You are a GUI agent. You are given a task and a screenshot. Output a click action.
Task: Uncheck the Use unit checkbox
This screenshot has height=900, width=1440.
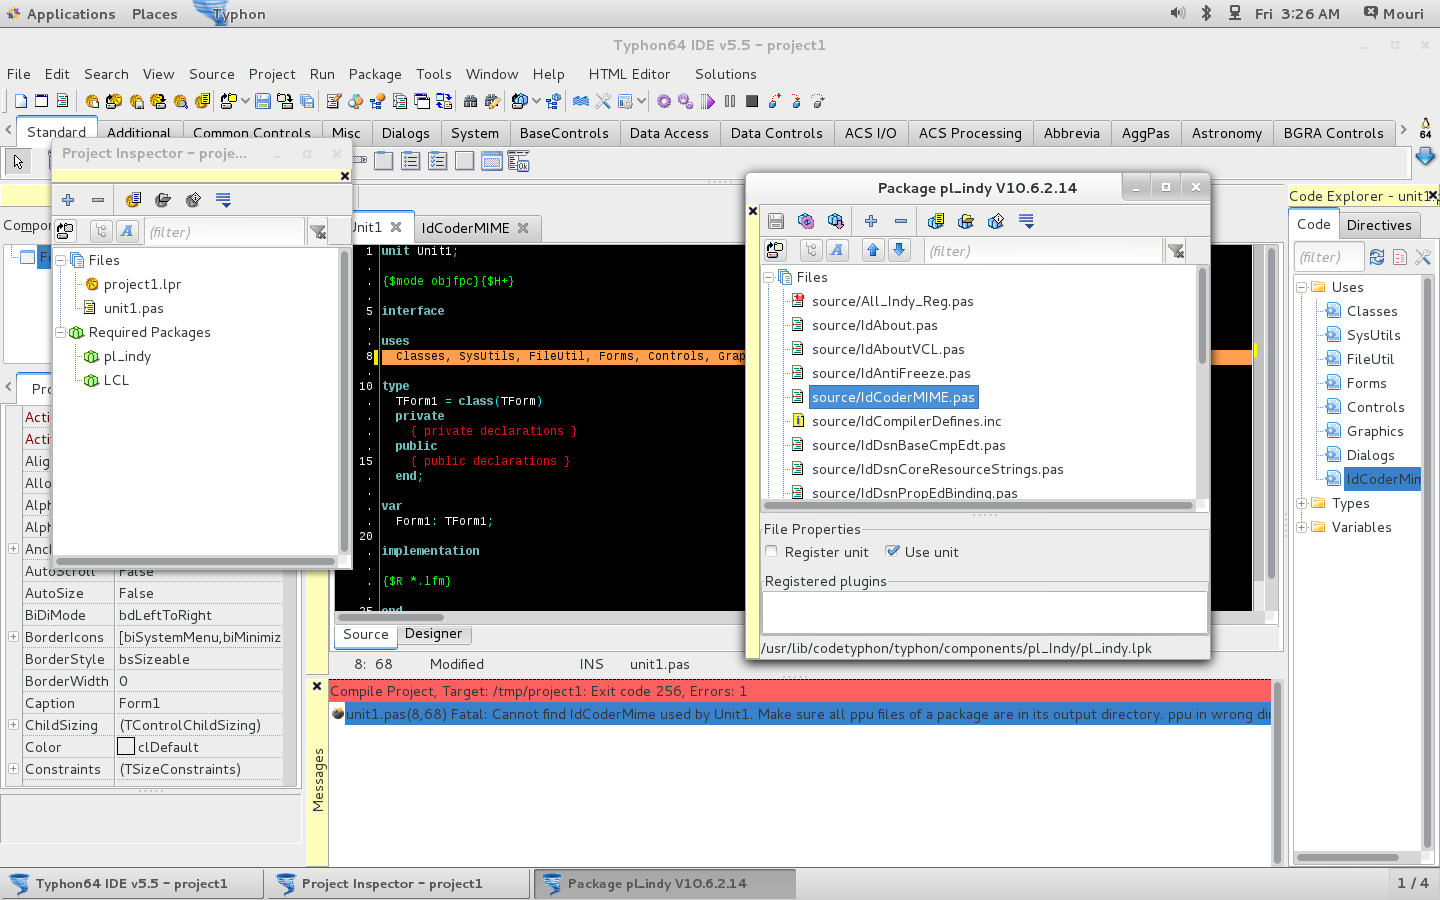892,551
